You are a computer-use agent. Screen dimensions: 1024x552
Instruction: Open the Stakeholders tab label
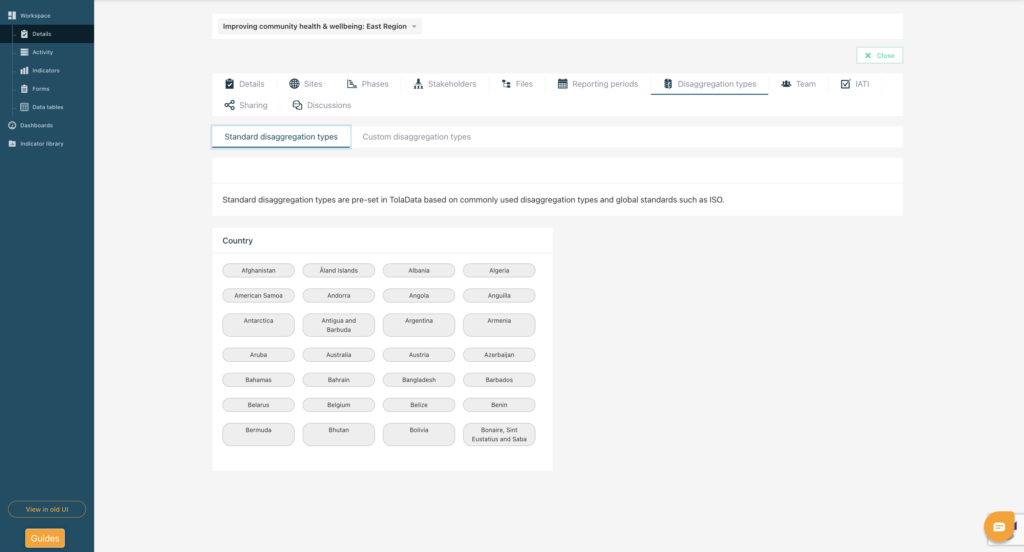click(x=452, y=84)
